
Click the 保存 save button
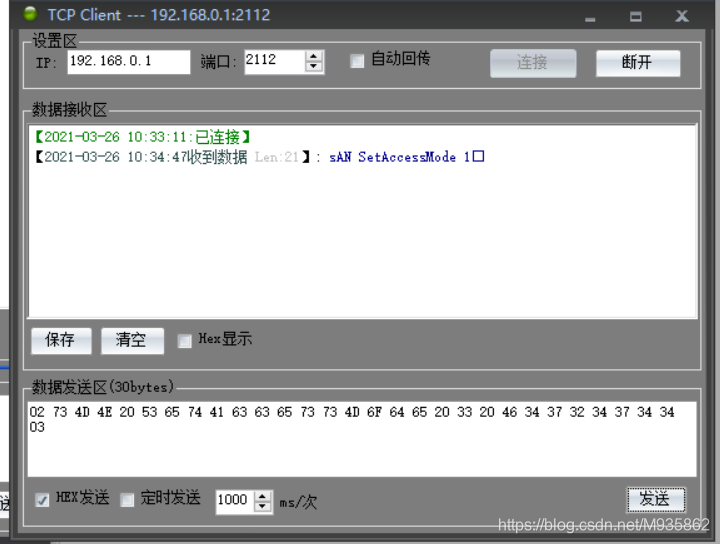(x=61, y=340)
